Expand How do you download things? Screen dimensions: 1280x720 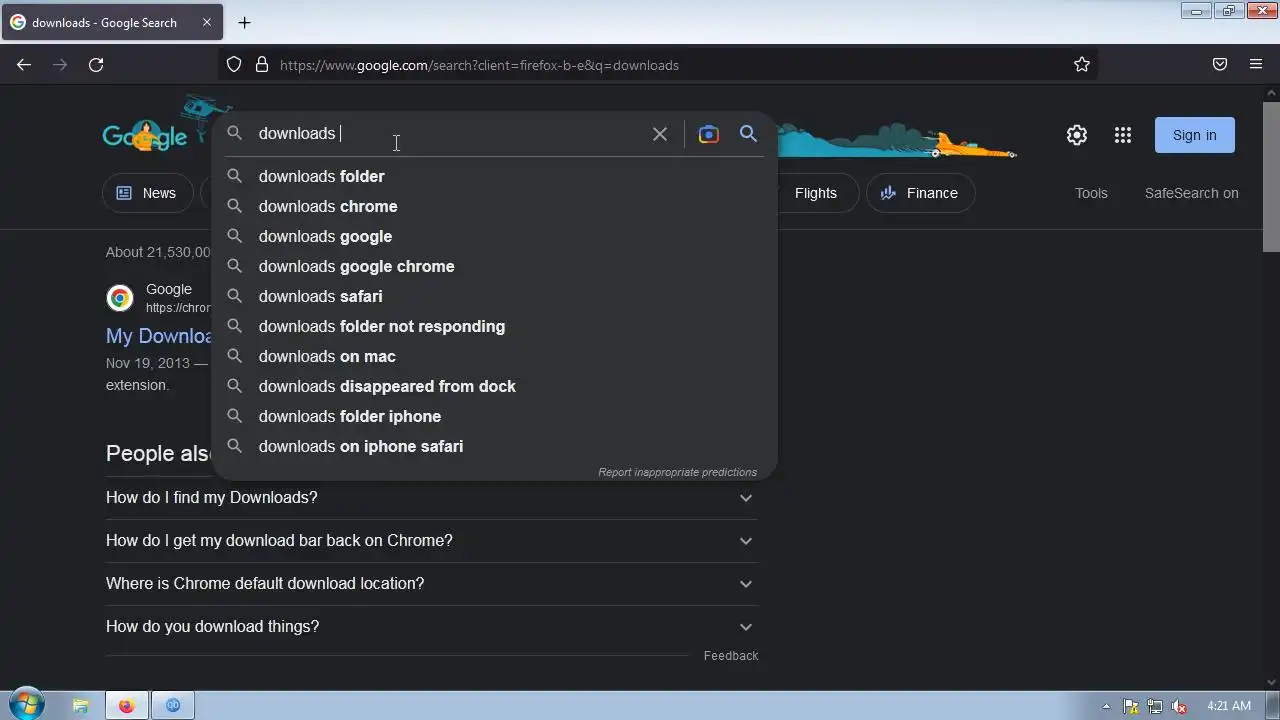[431, 626]
